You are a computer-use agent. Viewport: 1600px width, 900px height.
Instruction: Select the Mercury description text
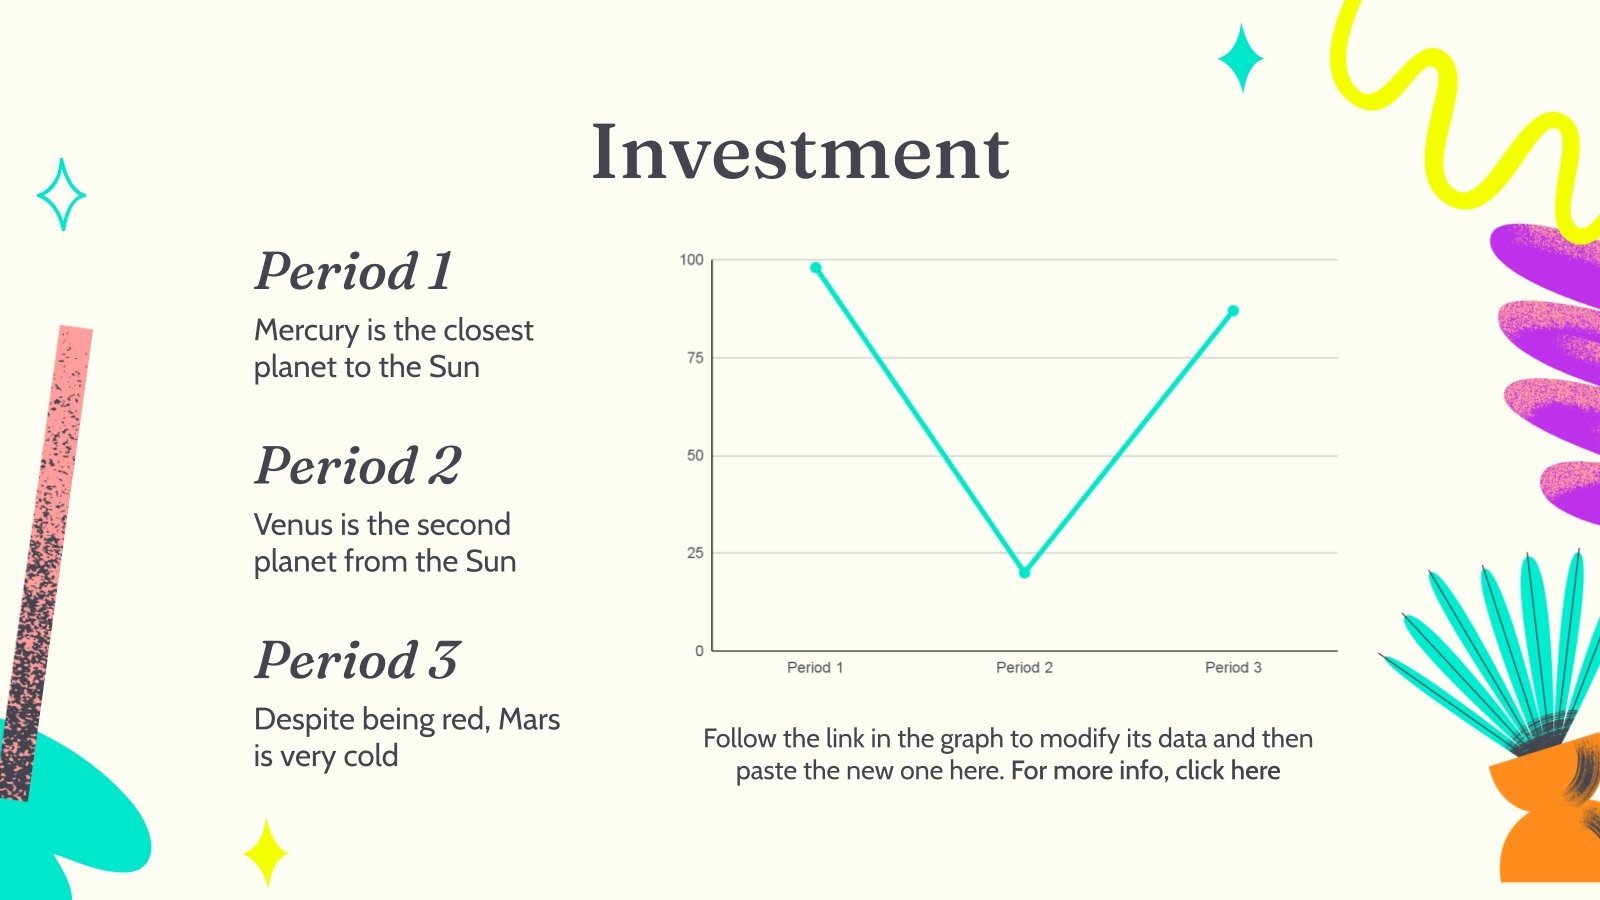[x=393, y=348]
